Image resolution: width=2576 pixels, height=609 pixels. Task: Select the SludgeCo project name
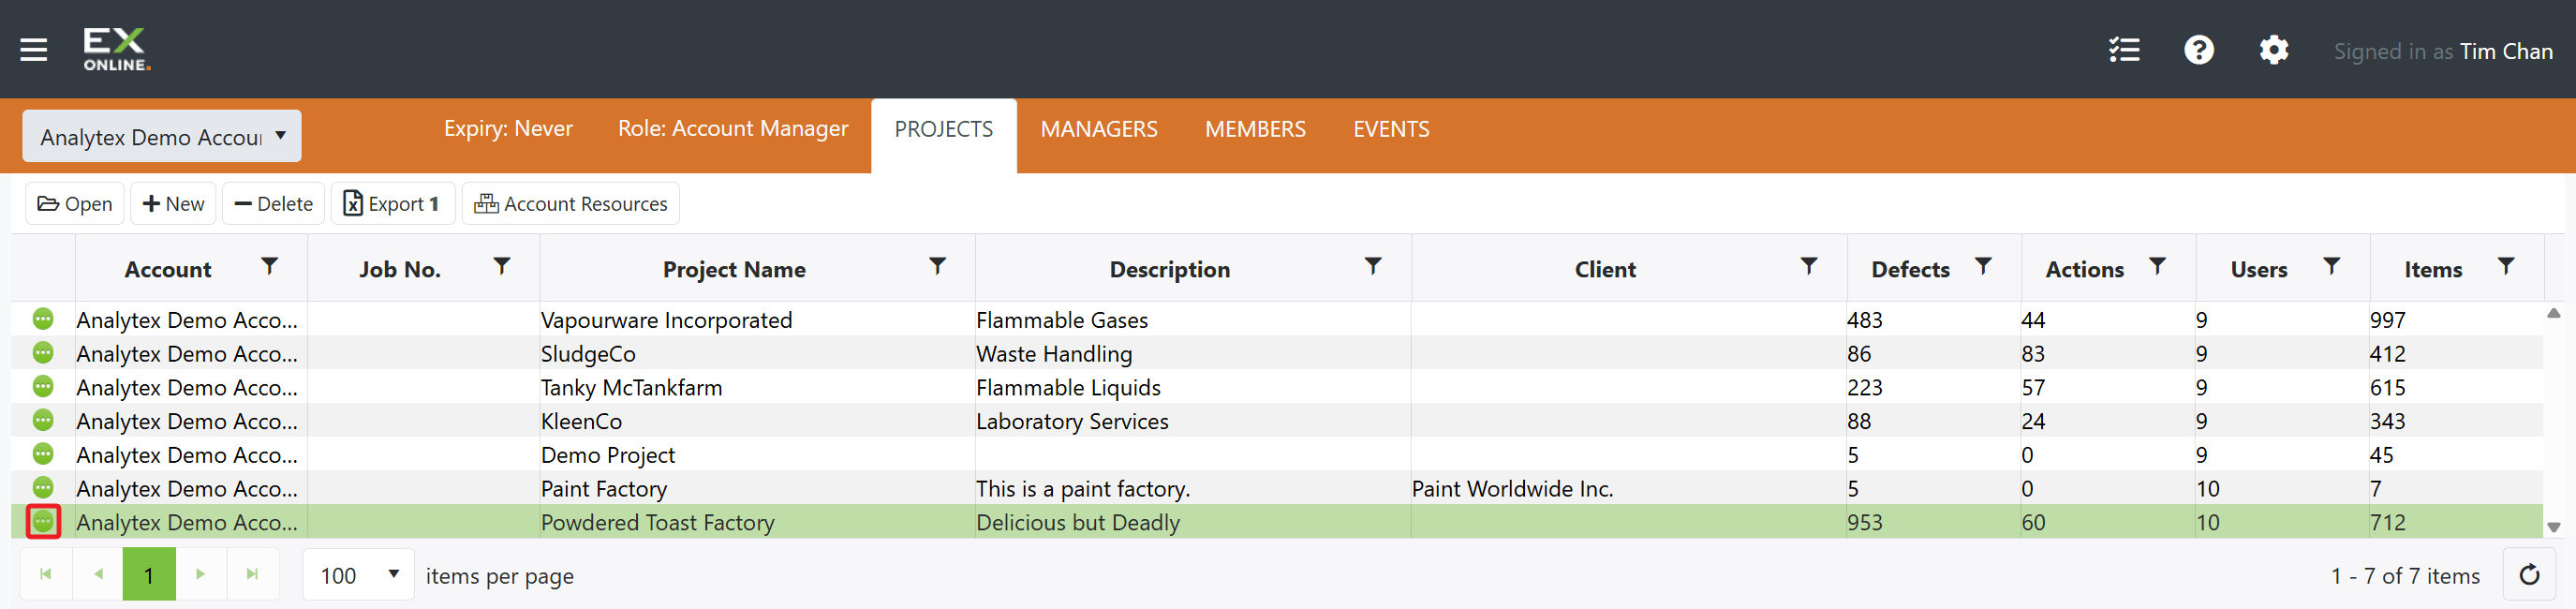(x=588, y=354)
